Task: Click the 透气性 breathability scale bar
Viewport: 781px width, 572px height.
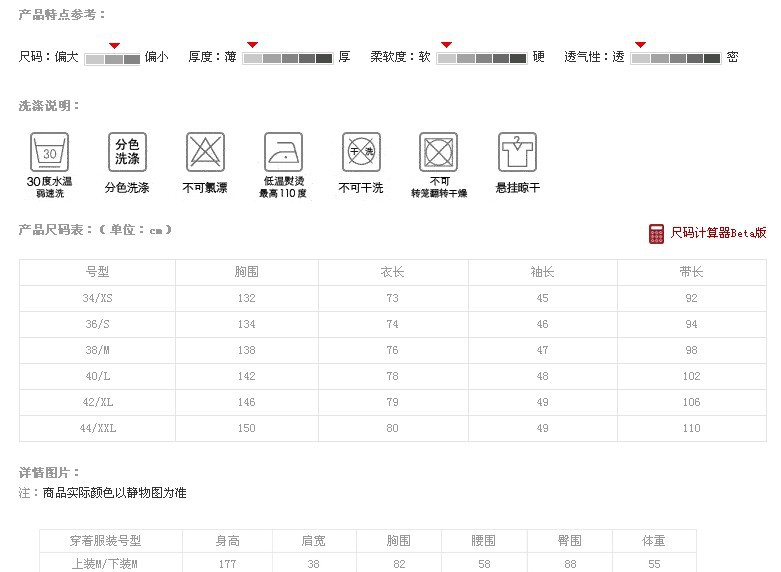Action: click(x=675, y=59)
